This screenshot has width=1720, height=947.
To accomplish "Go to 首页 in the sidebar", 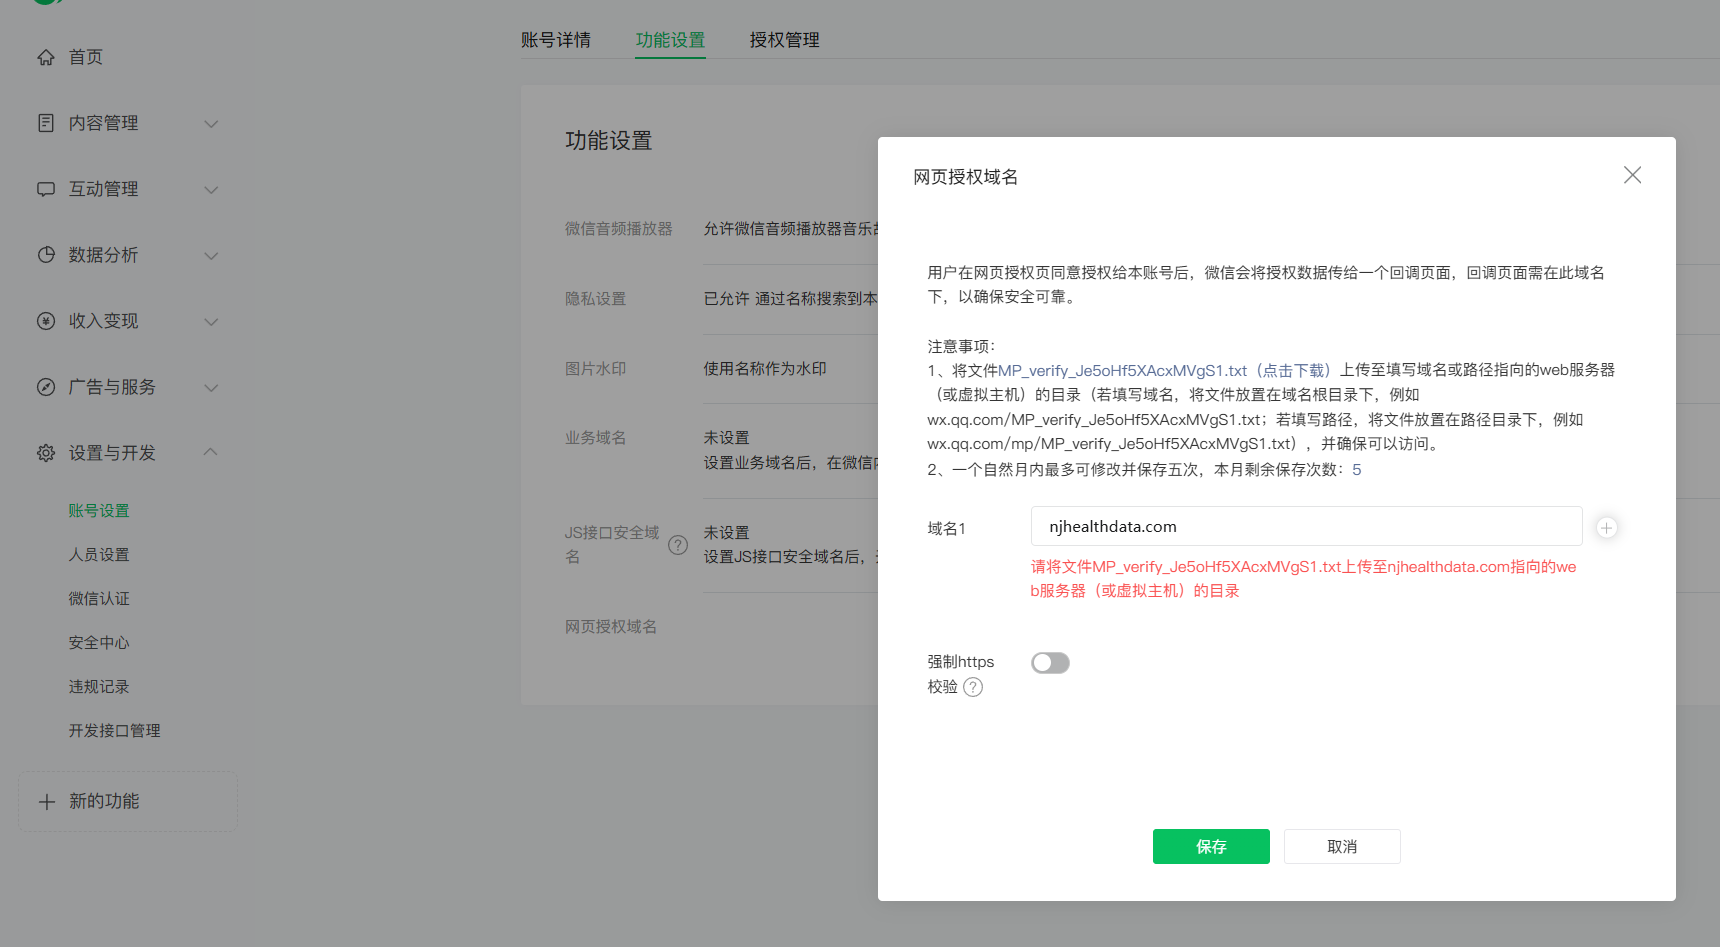I will [86, 57].
